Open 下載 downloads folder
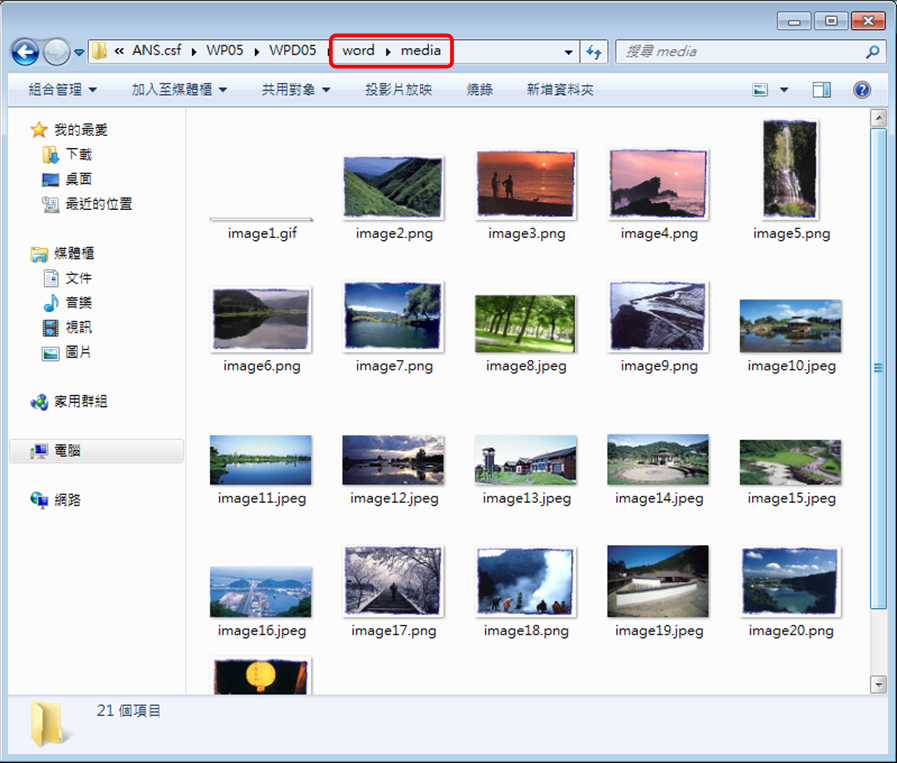The width and height of the screenshot is (897, 763). point(66,154)
